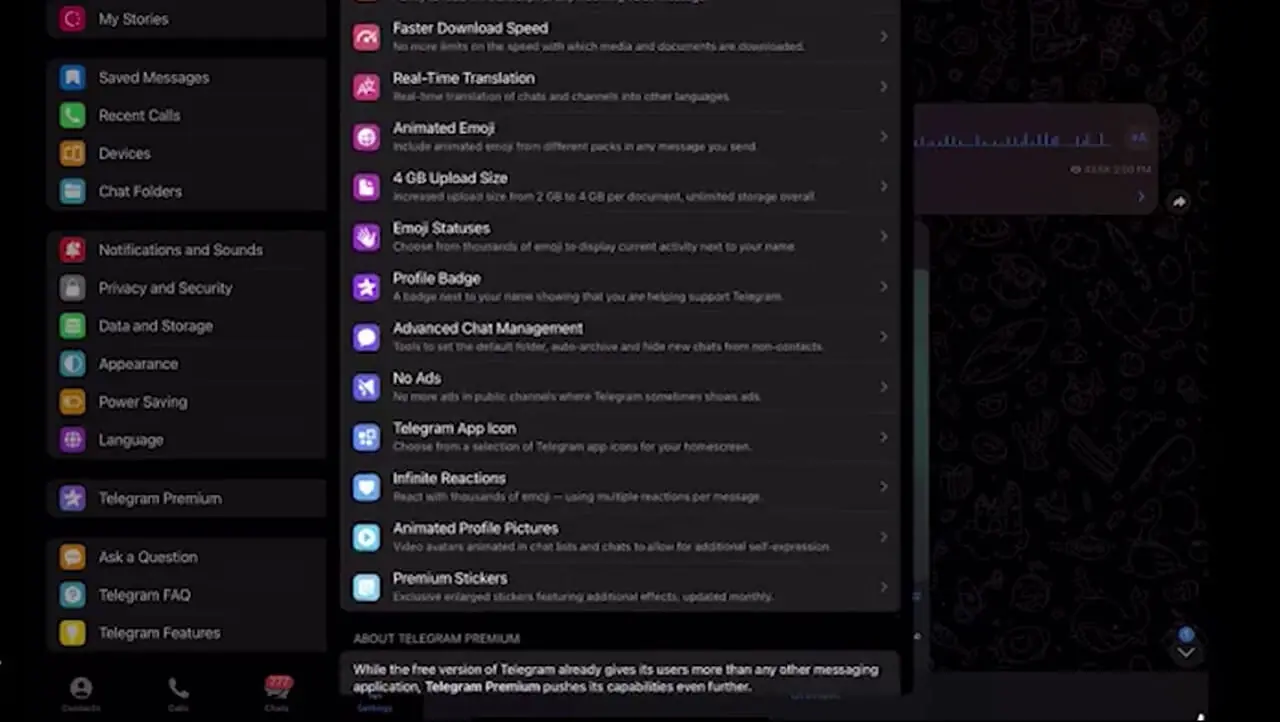Click the 'ABOUT TELEGRAM PREMIUM' section heading
Viewport: 1280px width, 722px height.
coord(436,638)
